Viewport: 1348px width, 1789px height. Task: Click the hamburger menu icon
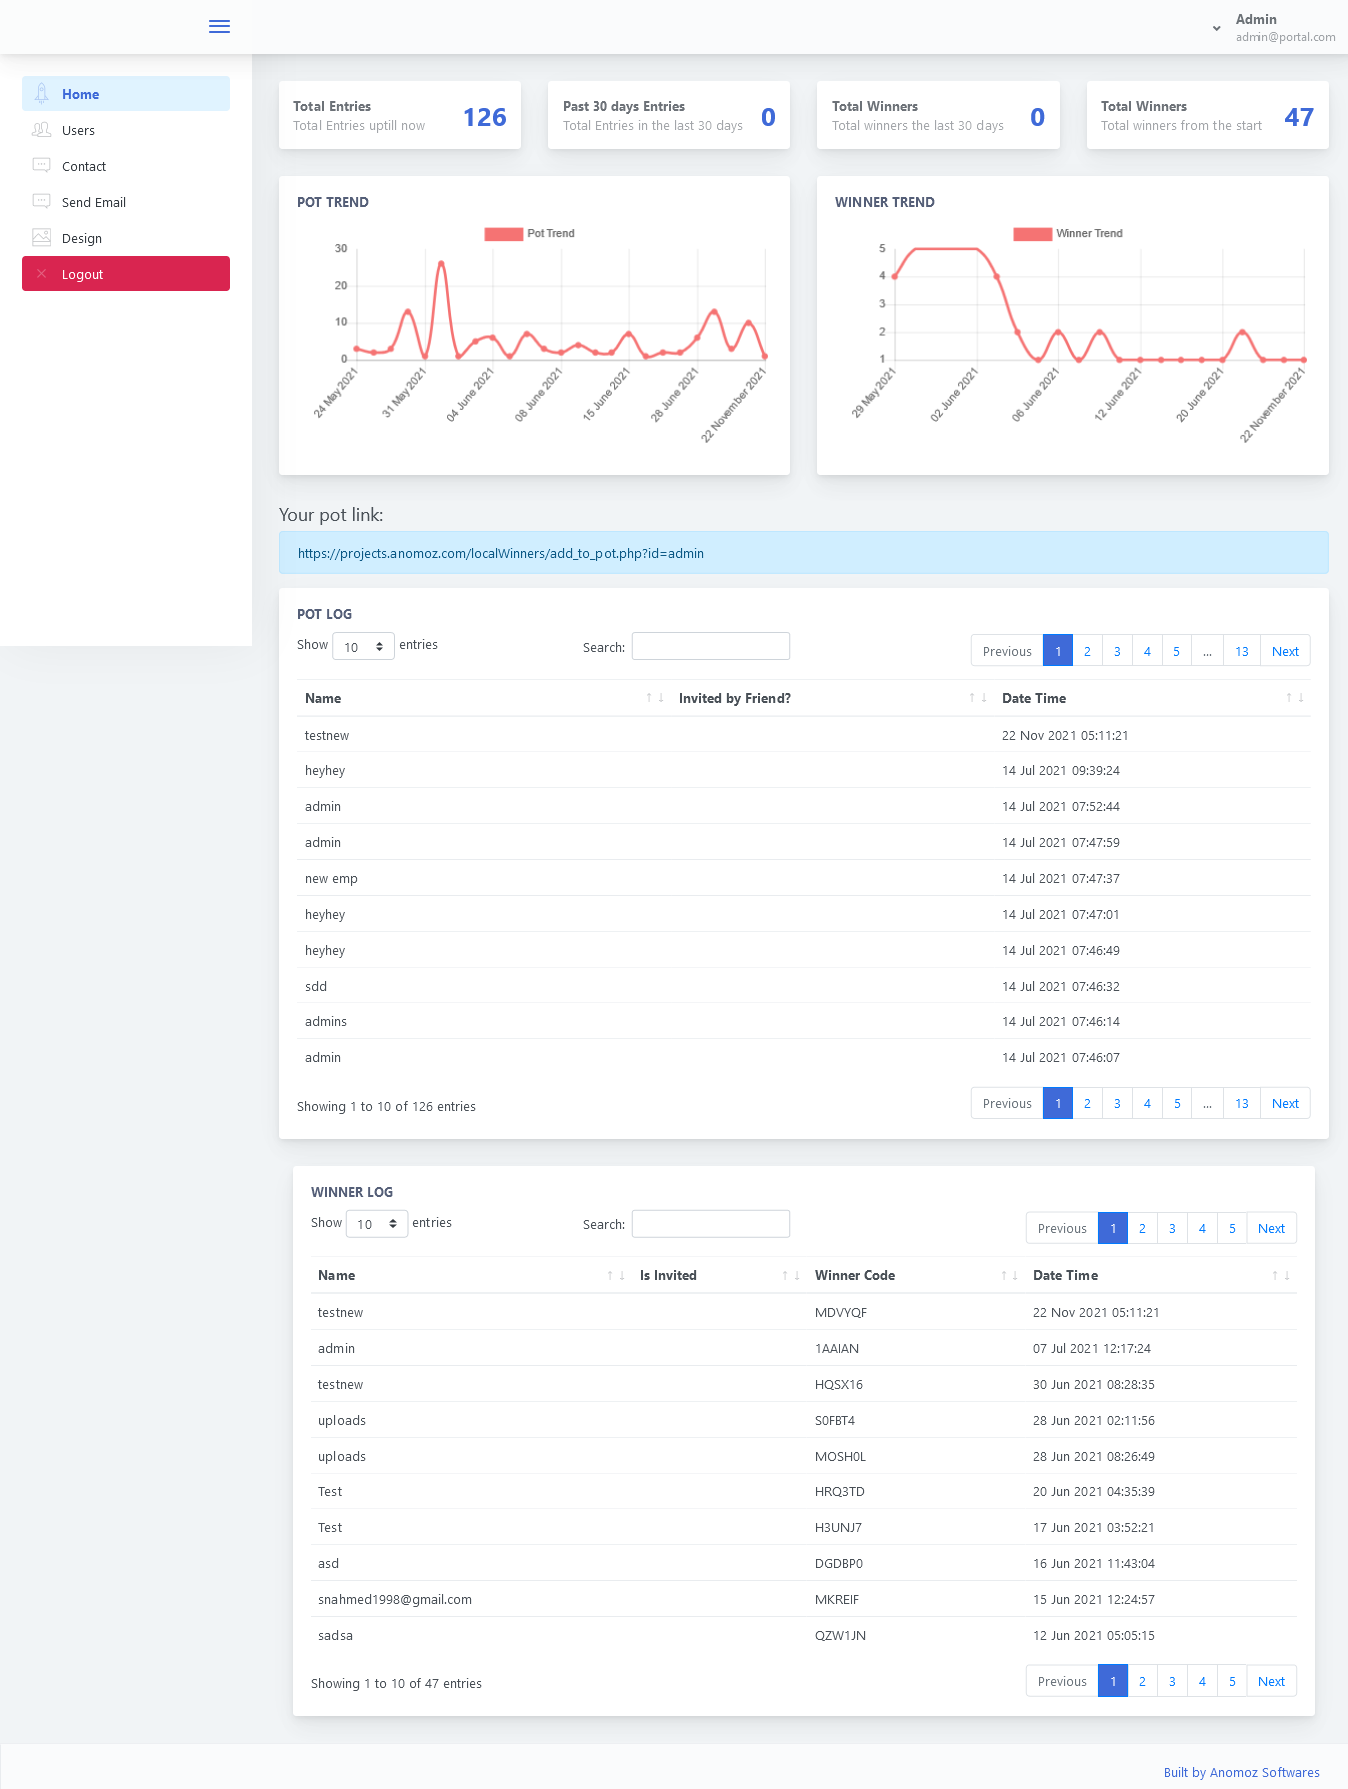click(x=219, y=27)
